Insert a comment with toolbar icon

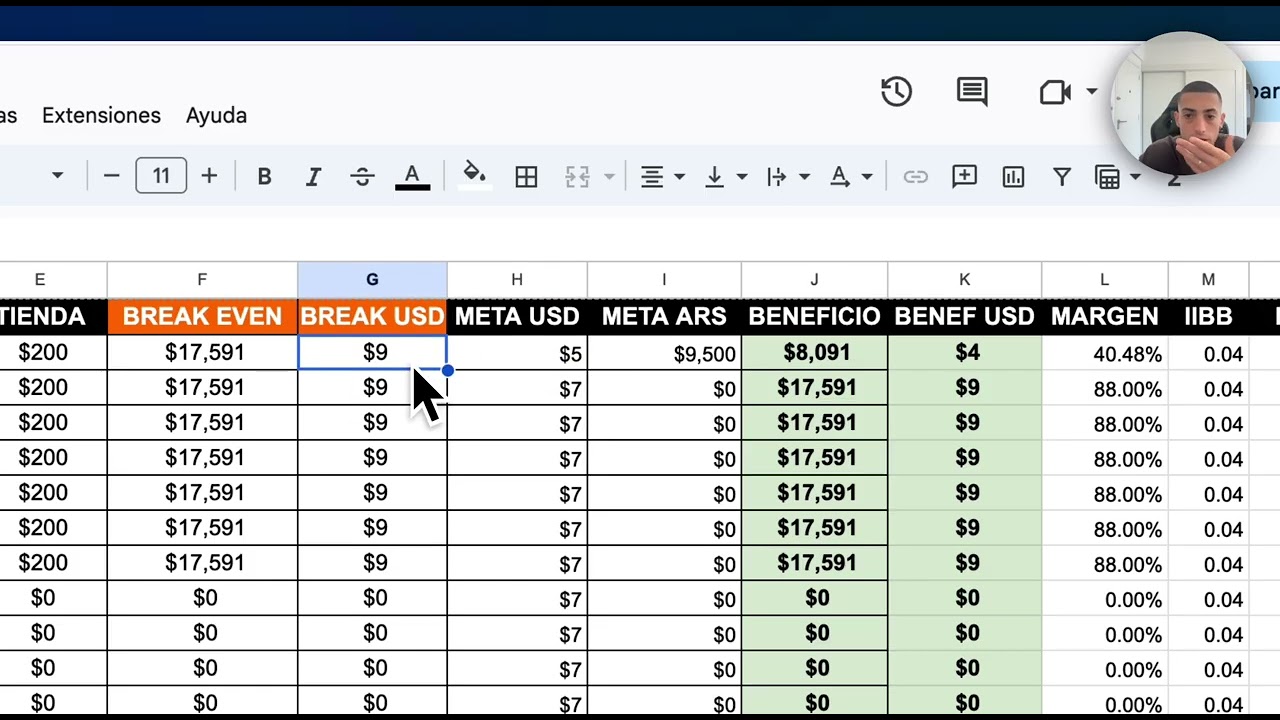964,177
